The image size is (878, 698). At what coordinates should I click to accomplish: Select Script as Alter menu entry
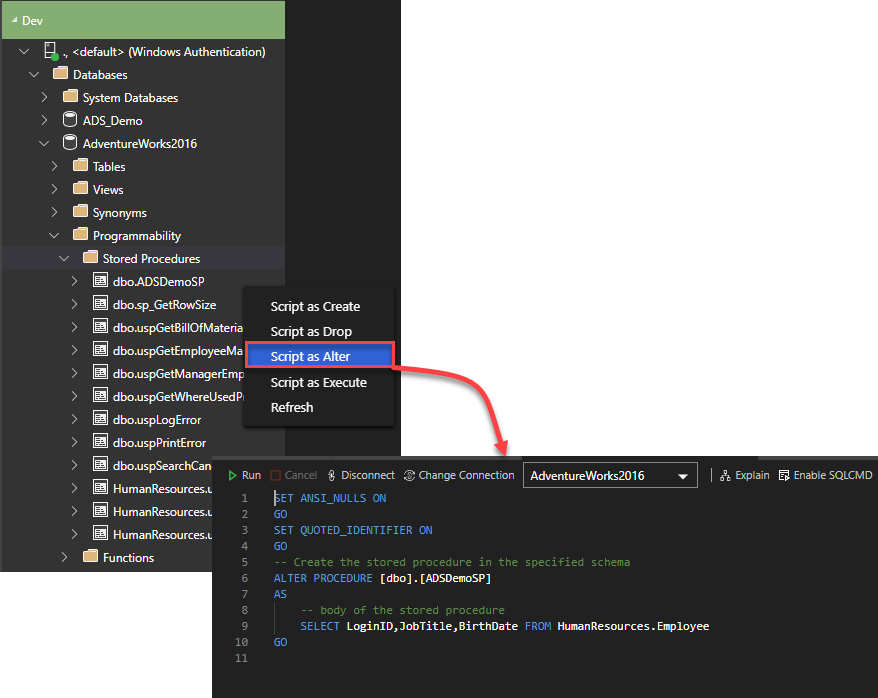(x=320, y=356)
